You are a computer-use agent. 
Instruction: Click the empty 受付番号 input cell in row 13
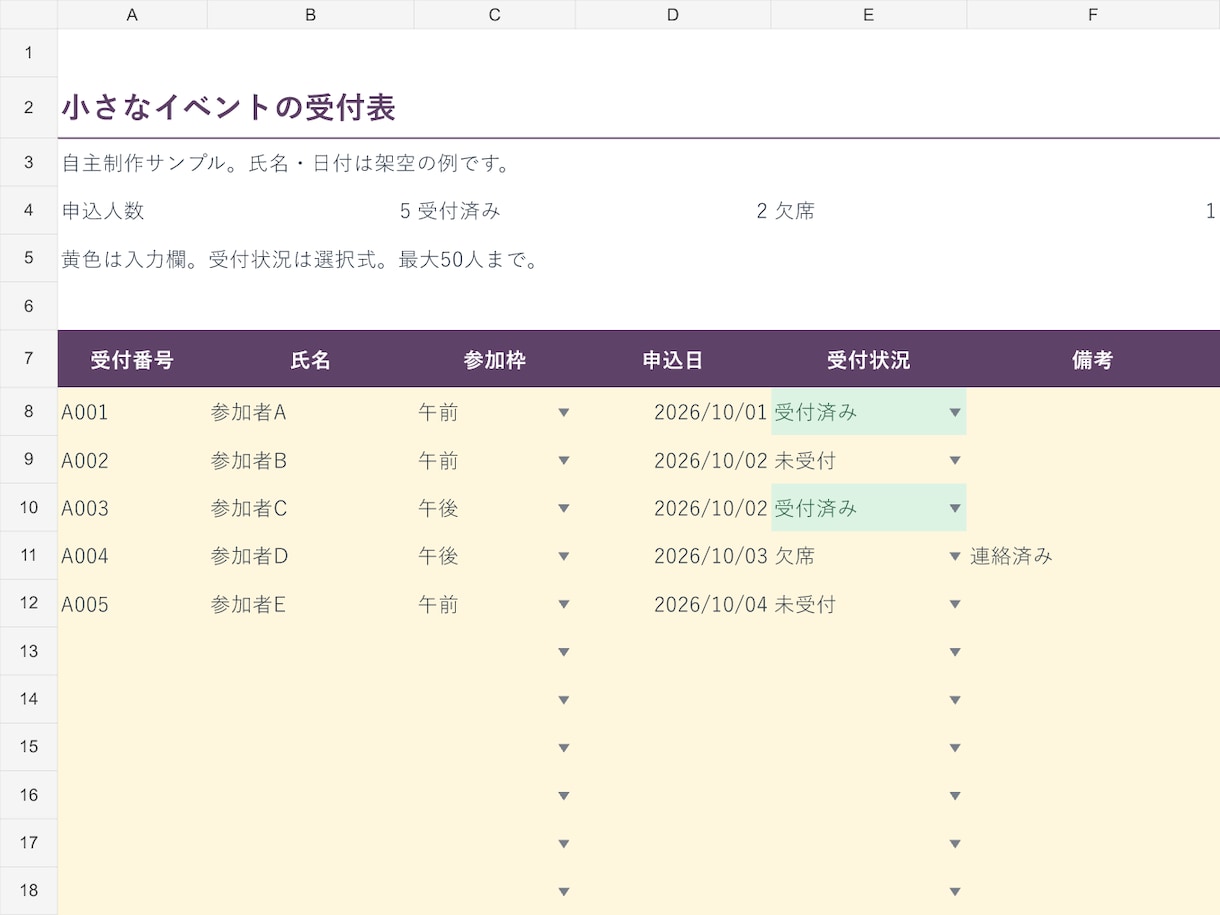point(133,652)
